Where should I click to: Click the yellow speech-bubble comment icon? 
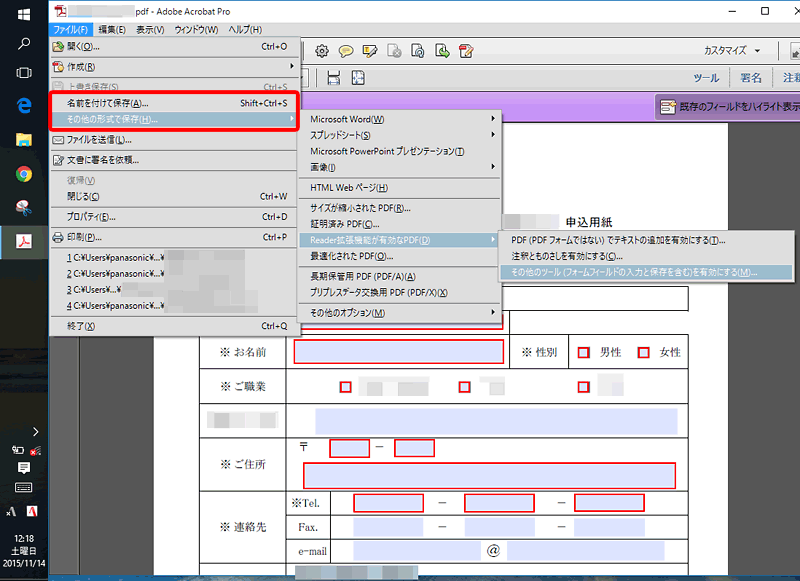click(x=346, y=50)
